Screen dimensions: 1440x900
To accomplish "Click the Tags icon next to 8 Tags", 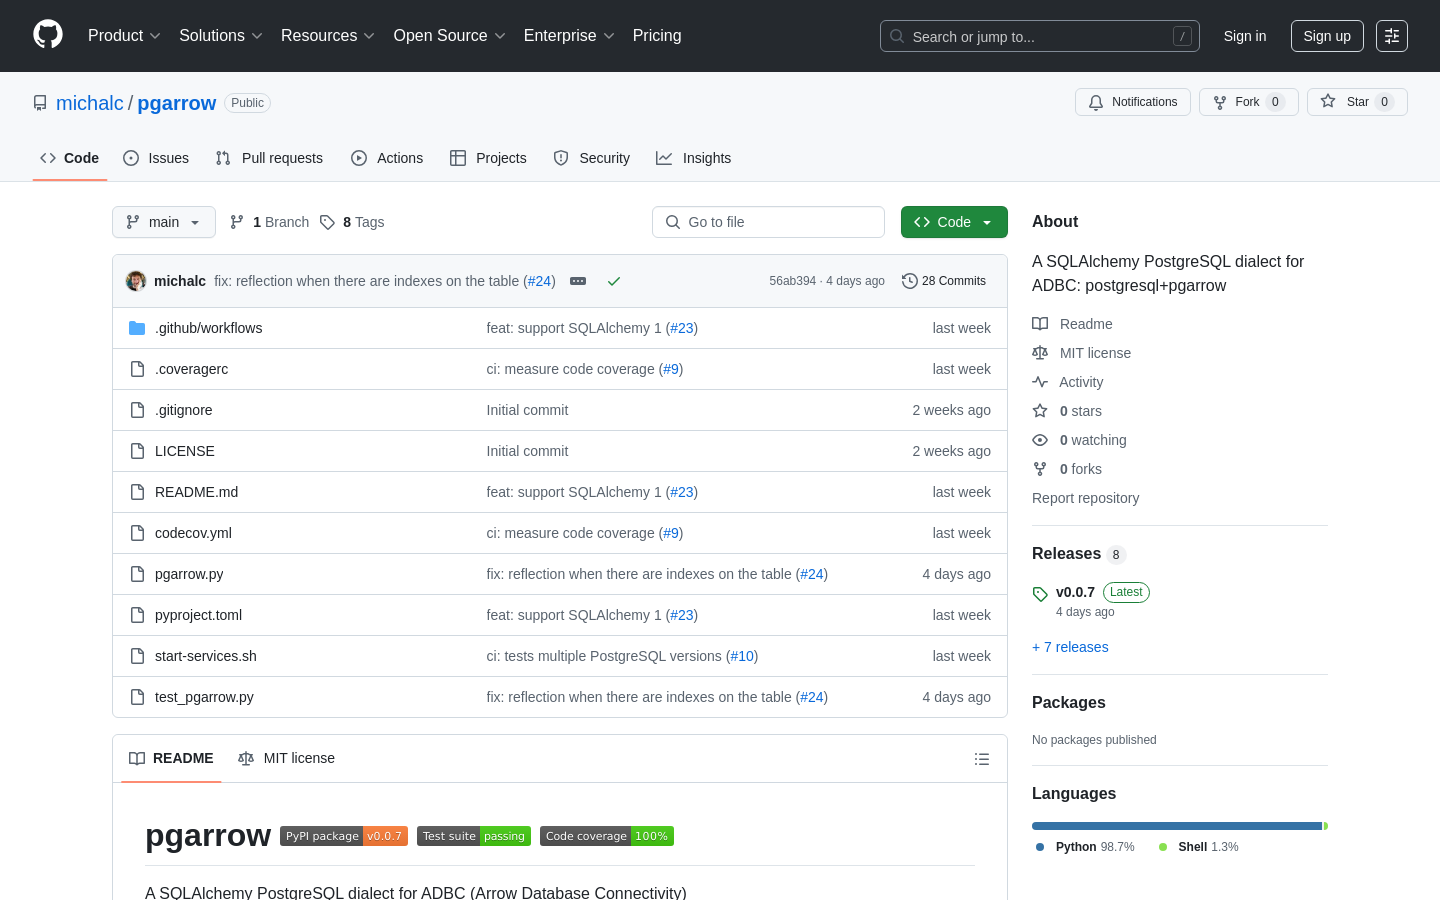I will click(x=327, y=222).
